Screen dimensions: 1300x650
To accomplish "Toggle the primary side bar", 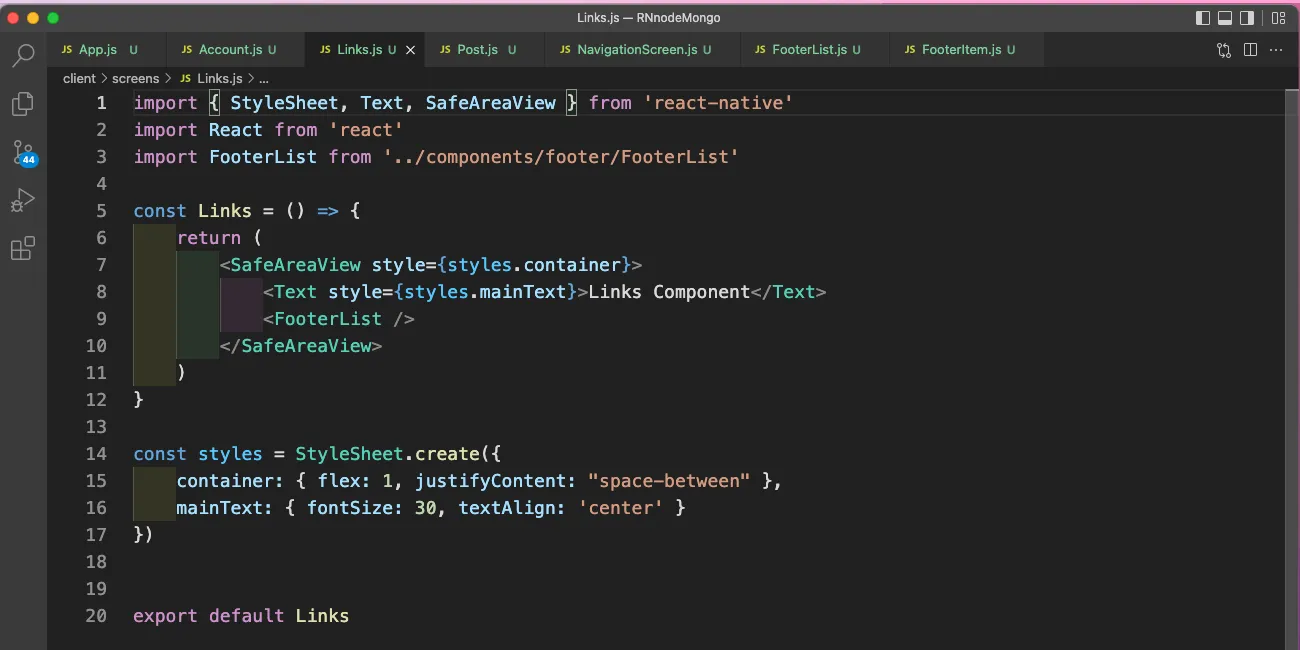I will (x=1203, y=18).
